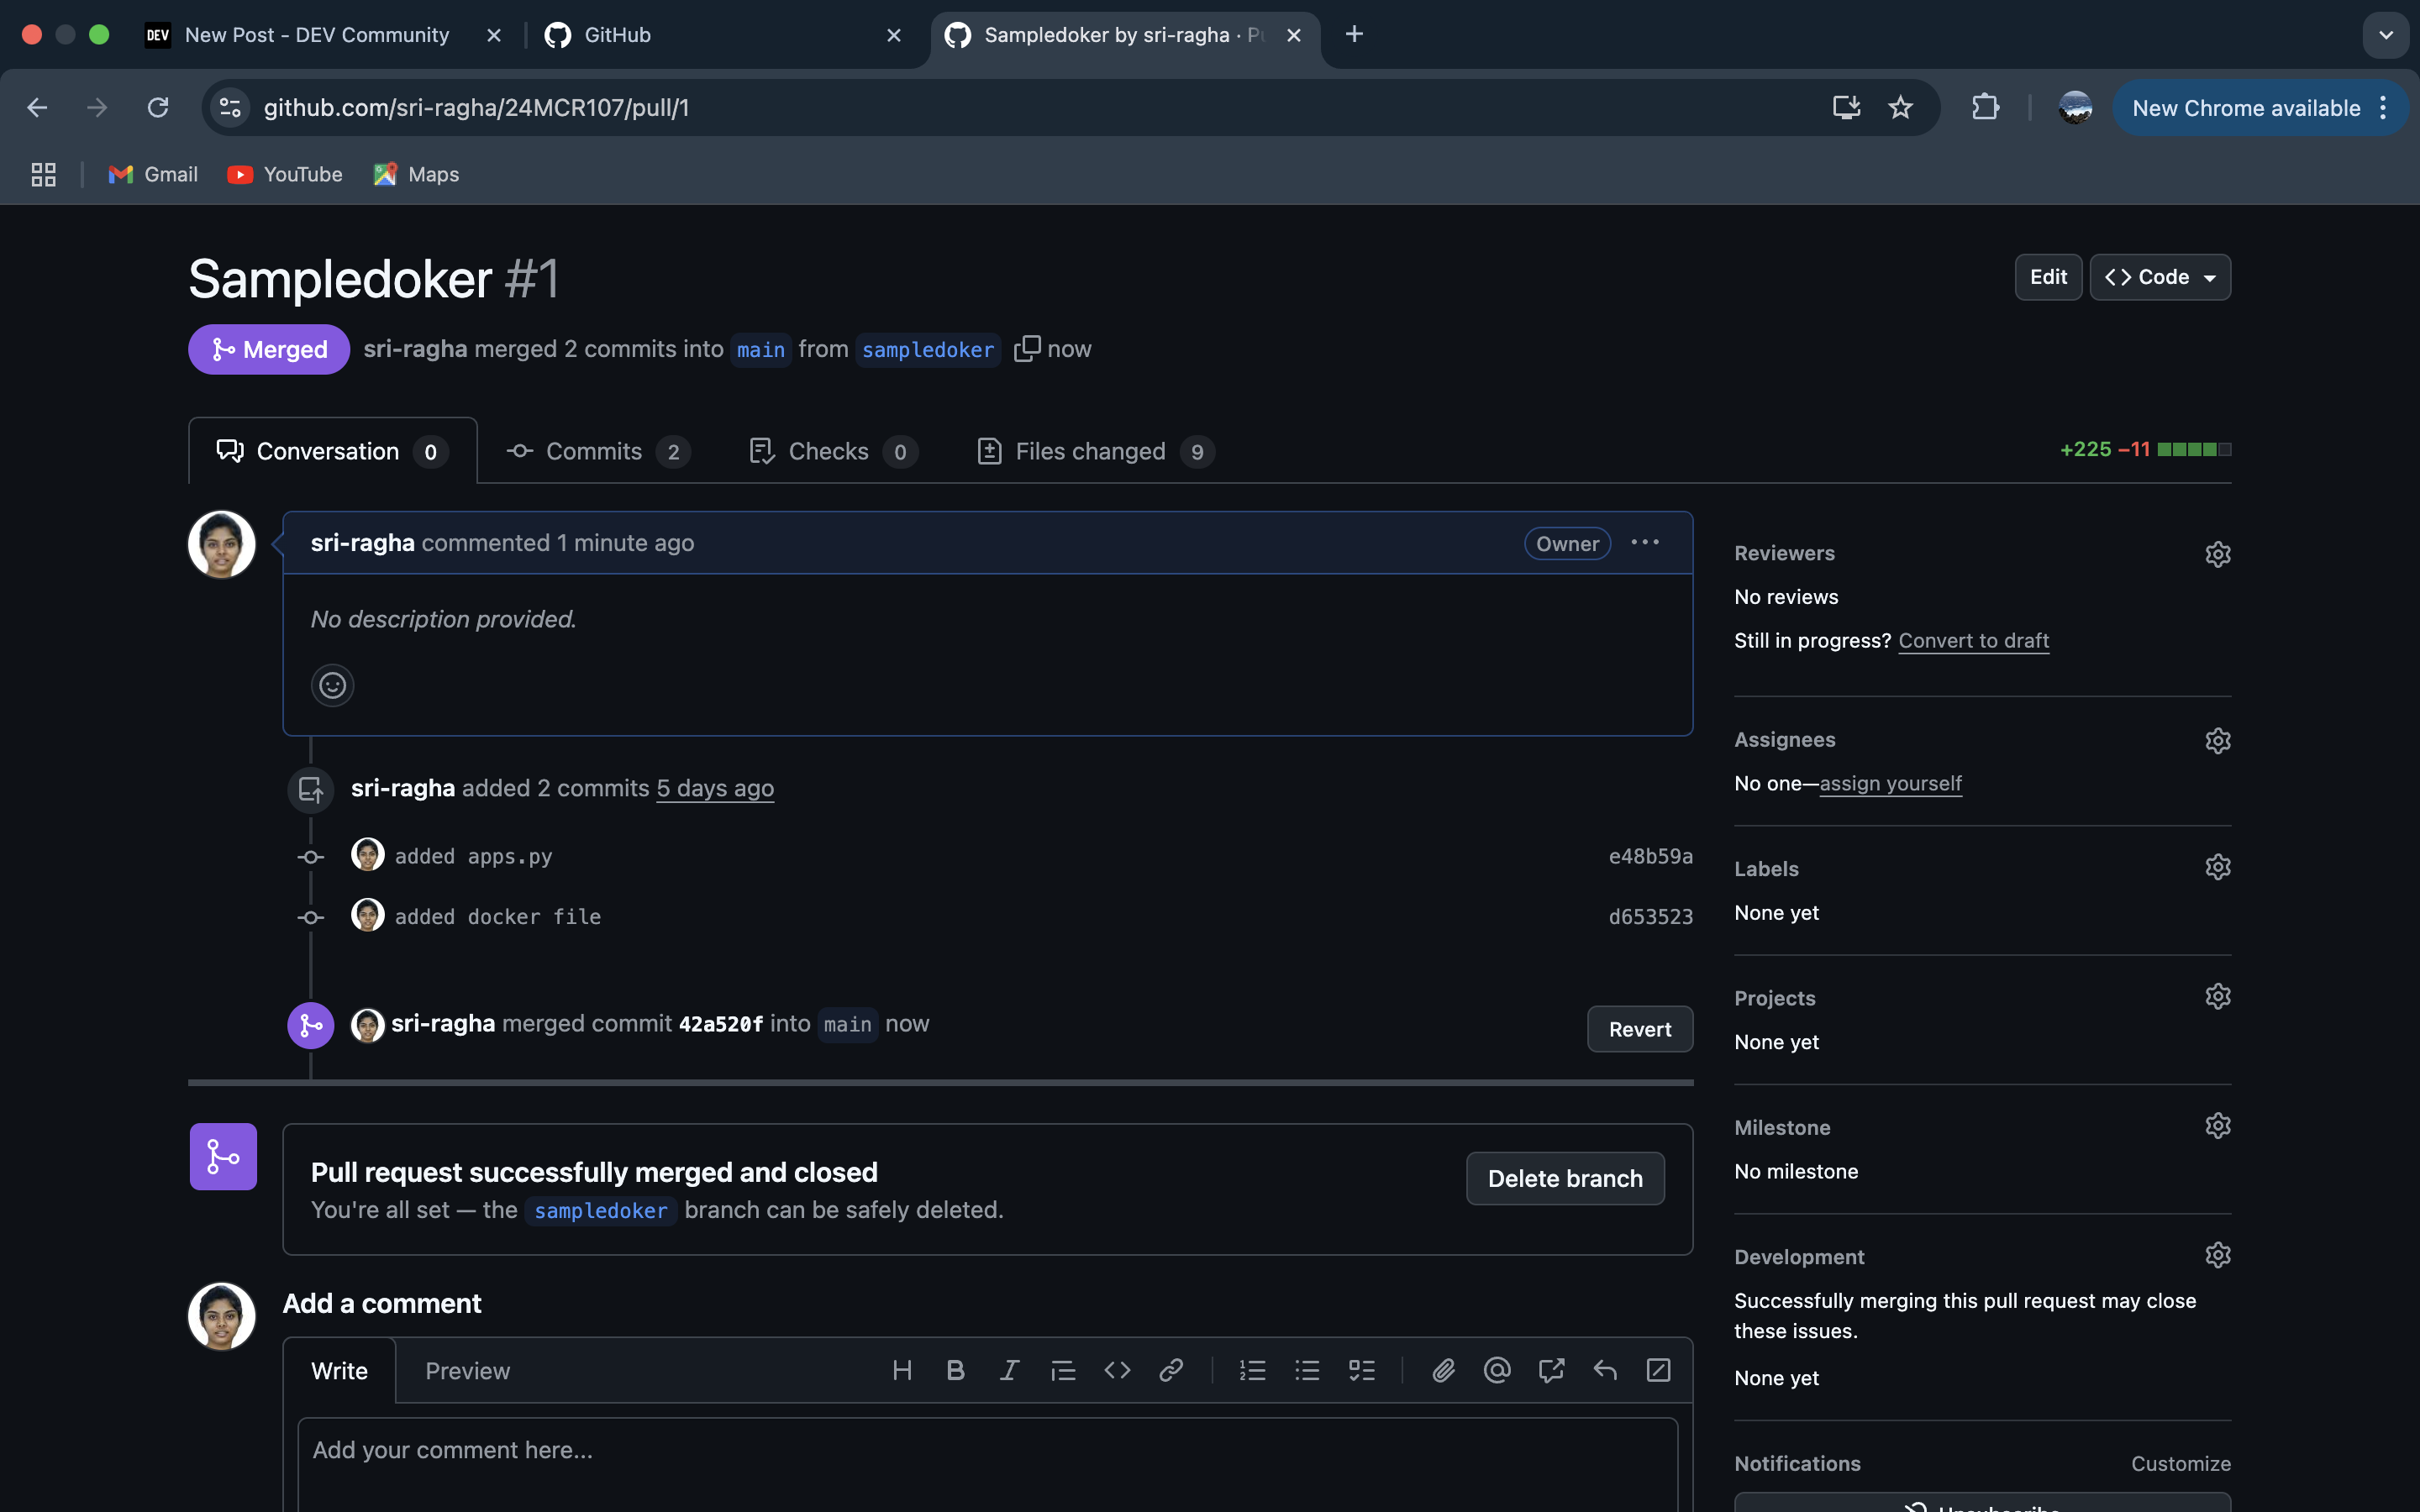Viewport: 2420px width, 1512px height.
Task: Open Development settings gear
Action: point(2217,1254)
